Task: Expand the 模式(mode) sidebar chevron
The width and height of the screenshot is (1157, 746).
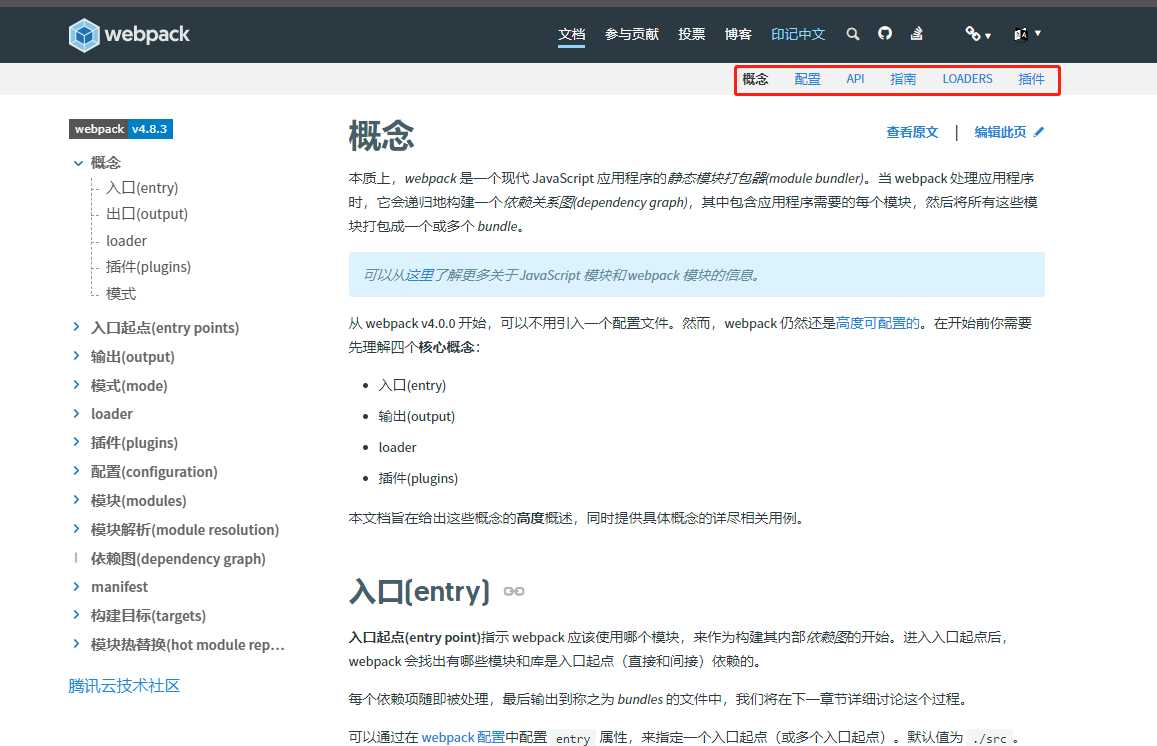Action: point(76,384)
